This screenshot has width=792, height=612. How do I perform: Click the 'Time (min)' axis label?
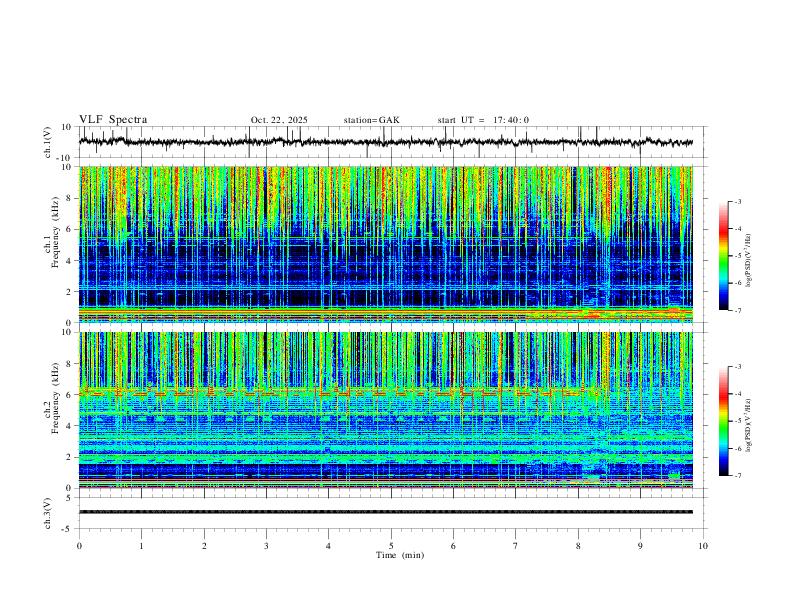click(x=400, y=555)
